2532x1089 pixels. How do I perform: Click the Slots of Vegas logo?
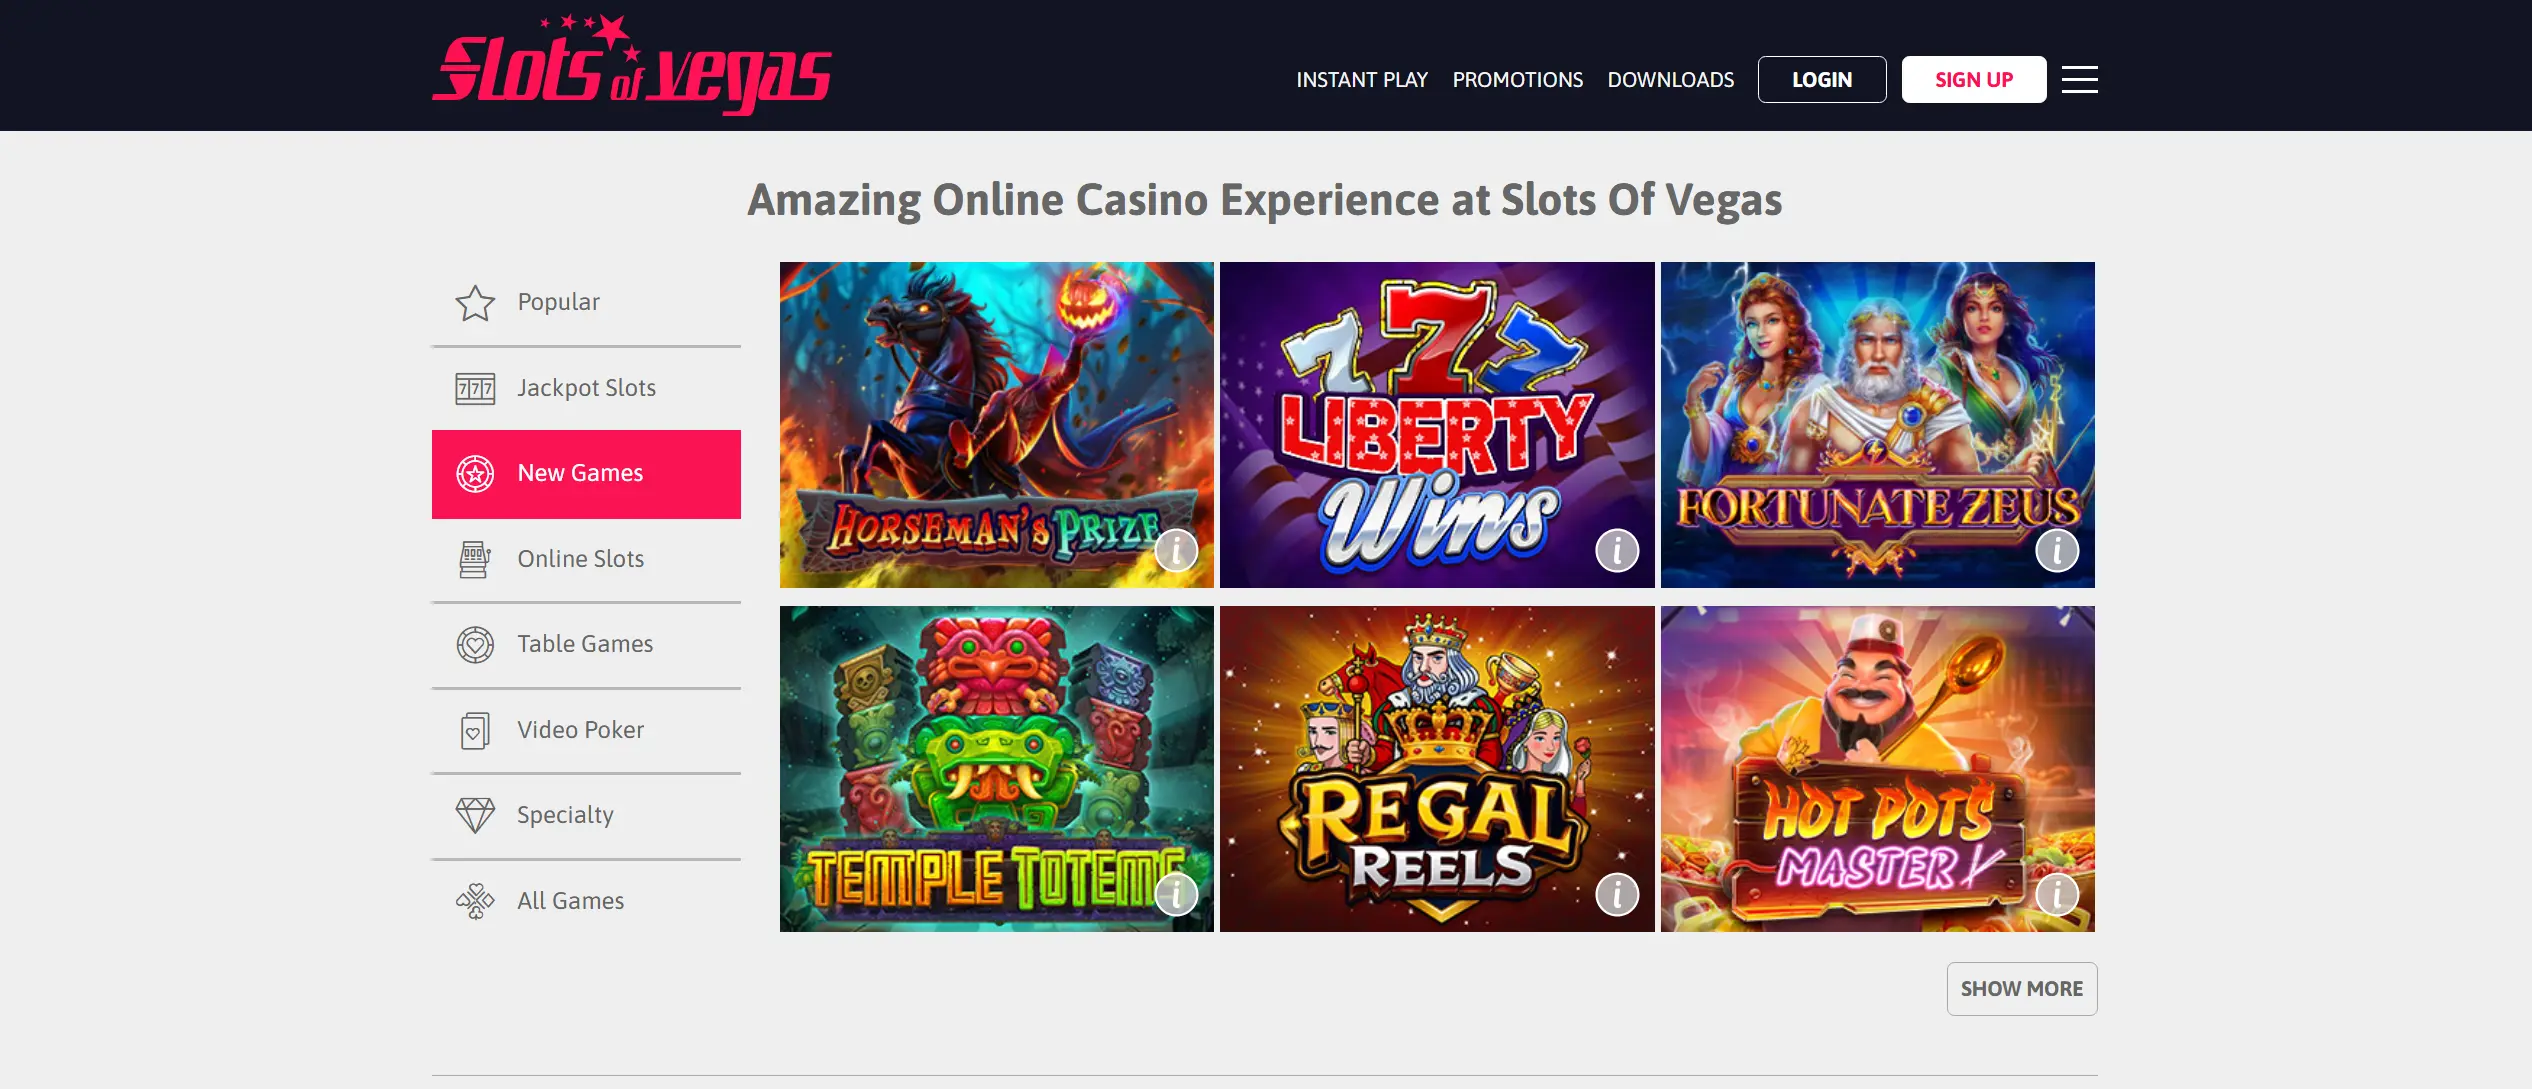[x=631, y=65]
